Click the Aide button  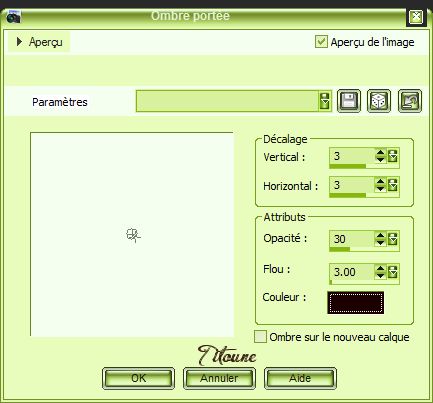[300, 378]
